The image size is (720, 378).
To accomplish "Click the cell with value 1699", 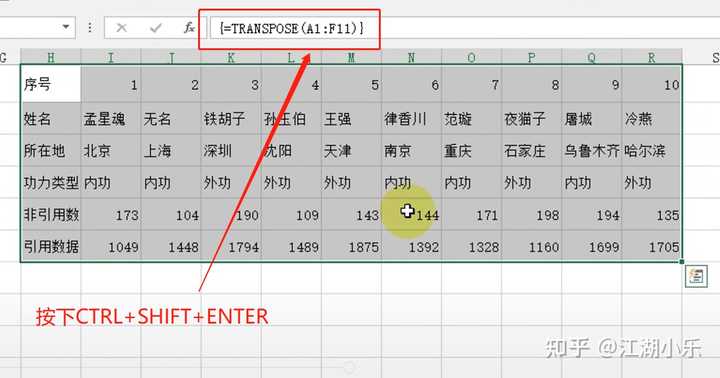I will tap(592, 246).
